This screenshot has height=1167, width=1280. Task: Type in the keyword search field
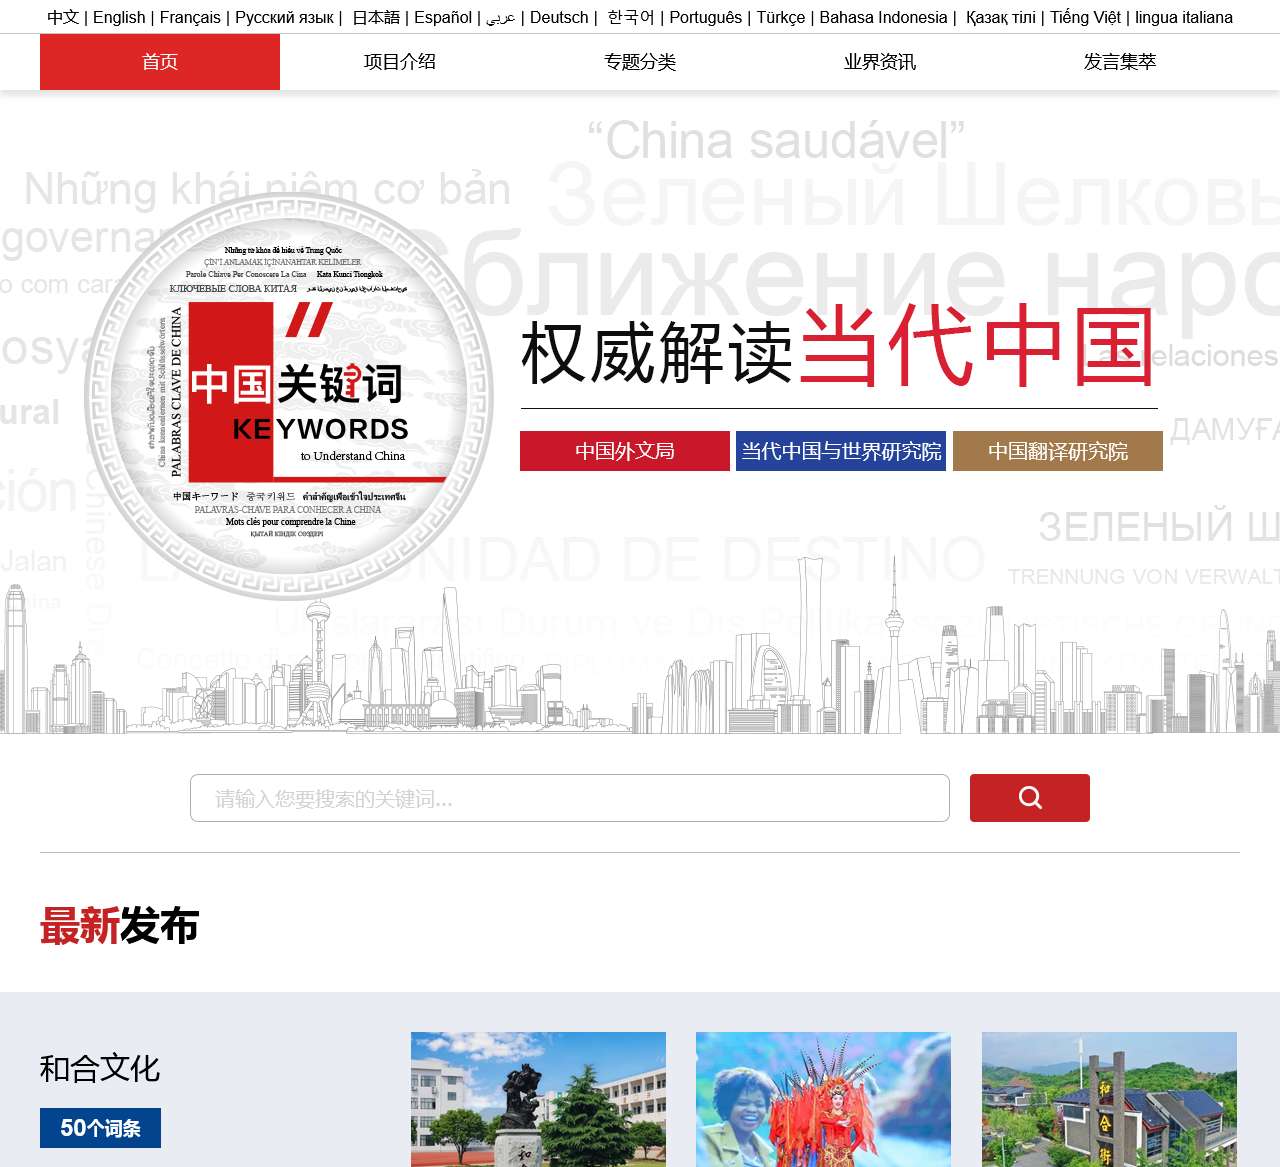(x=569, y=798)
